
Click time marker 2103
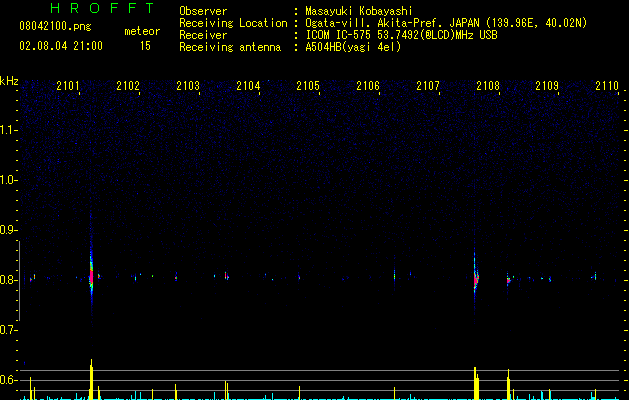tap(188, 86)
